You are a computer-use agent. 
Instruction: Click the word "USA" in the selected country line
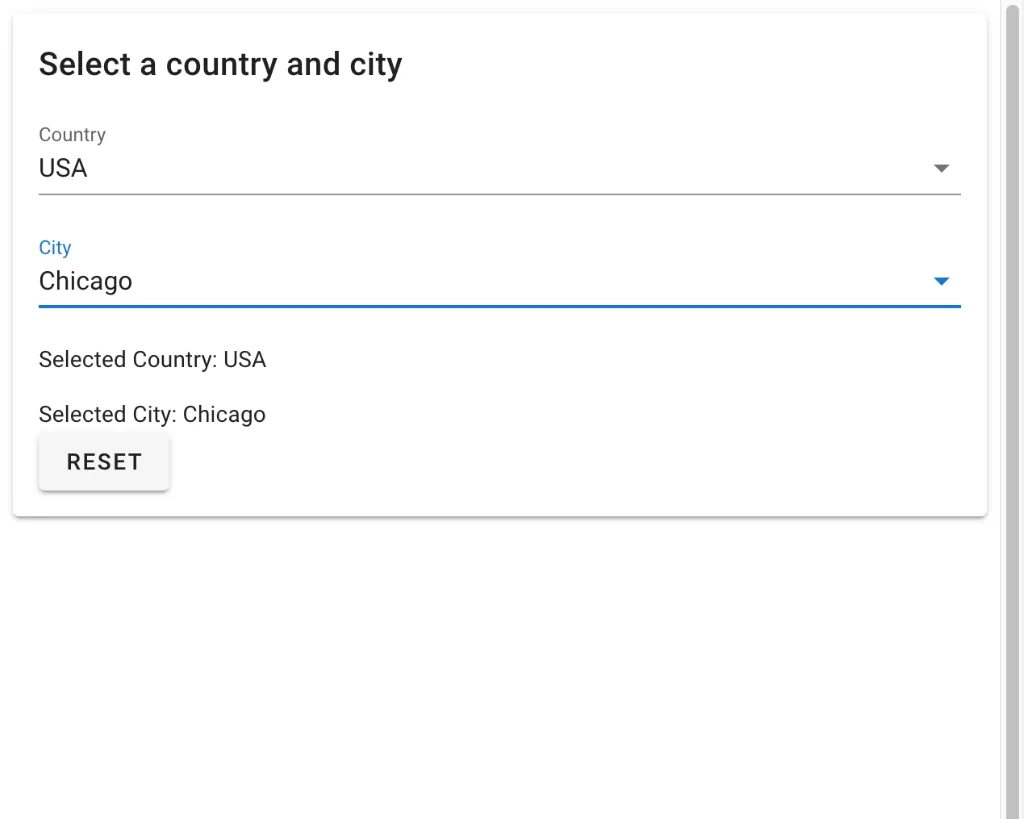coord(245,359)
